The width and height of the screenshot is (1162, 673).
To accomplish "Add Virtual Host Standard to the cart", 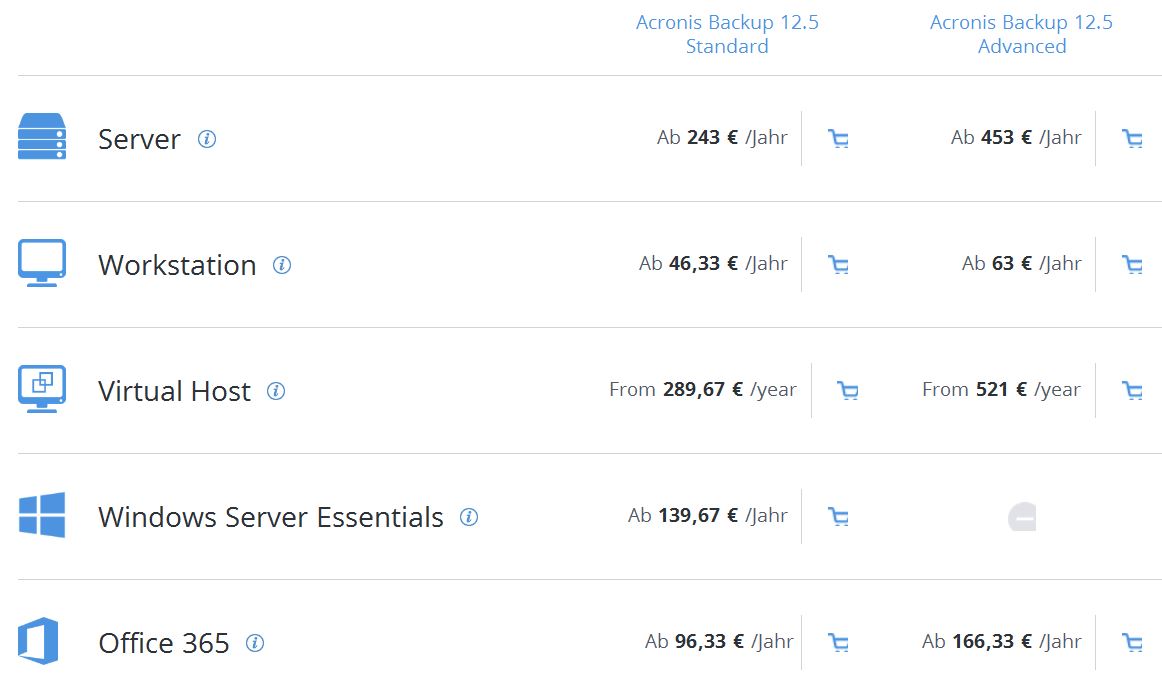I will [848, 391].
